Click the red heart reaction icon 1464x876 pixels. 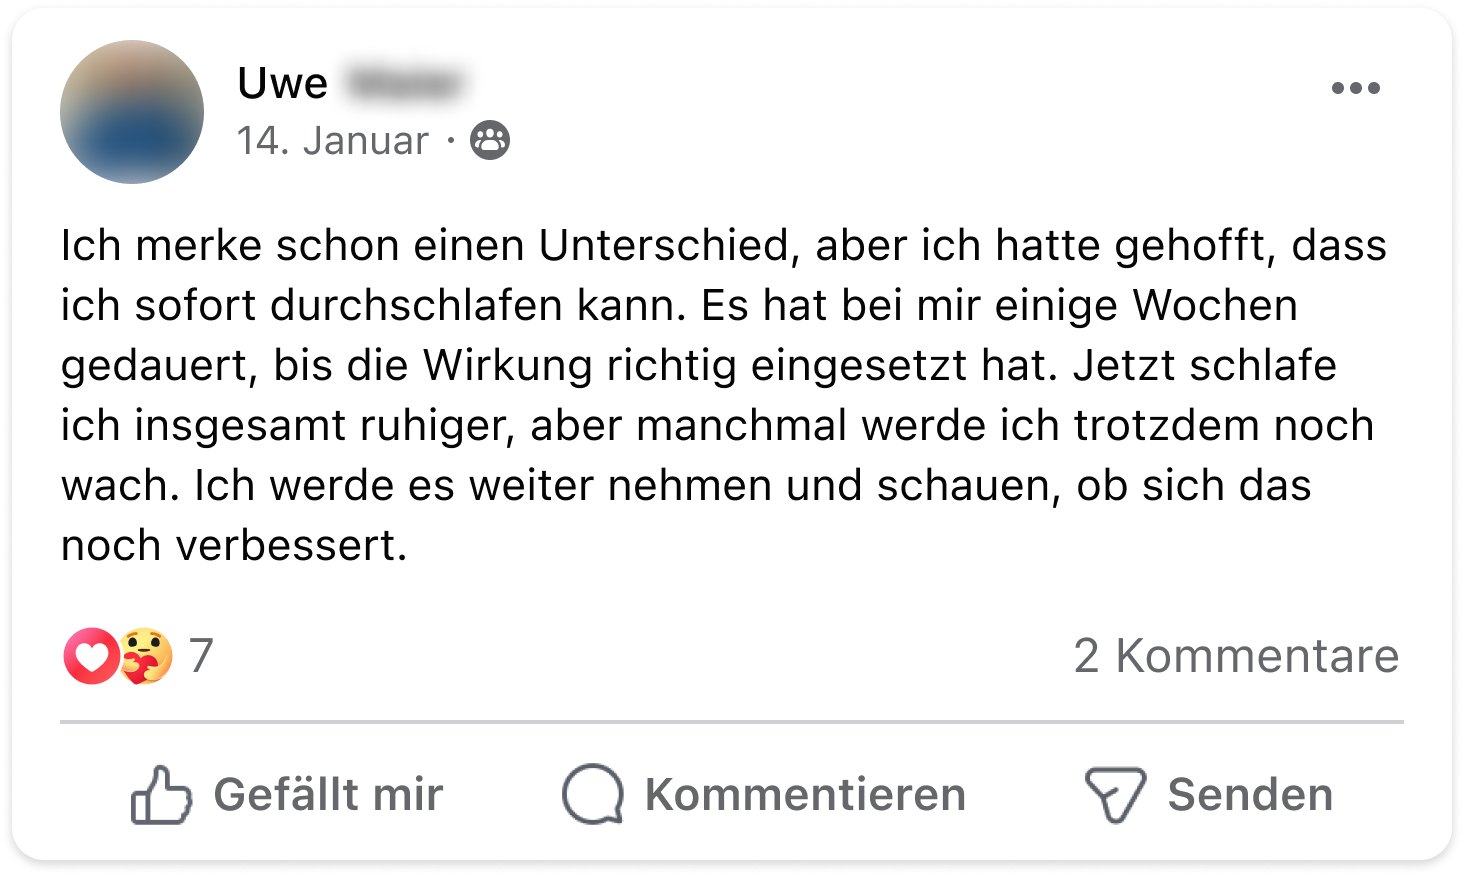click(x=90, y=656)
